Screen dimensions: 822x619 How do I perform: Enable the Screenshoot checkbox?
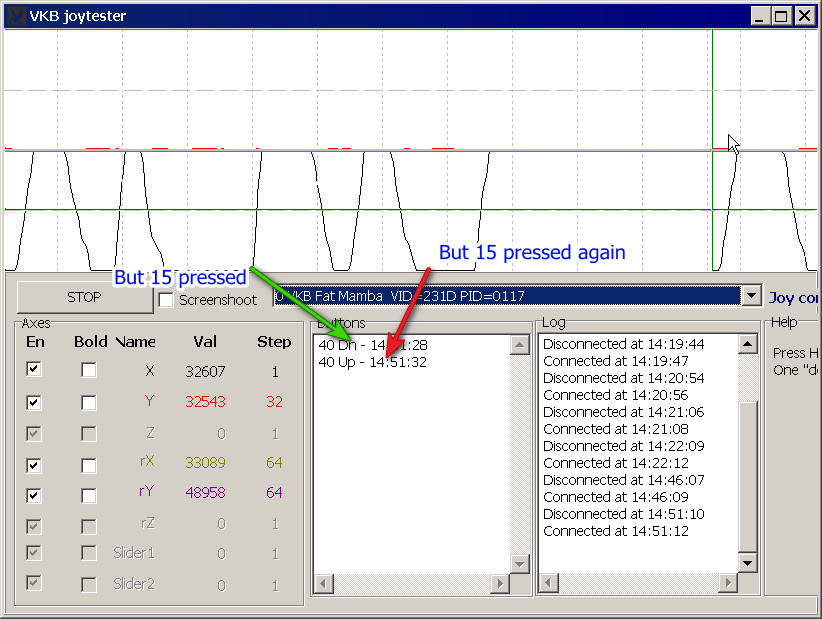[x=166, y=300]
